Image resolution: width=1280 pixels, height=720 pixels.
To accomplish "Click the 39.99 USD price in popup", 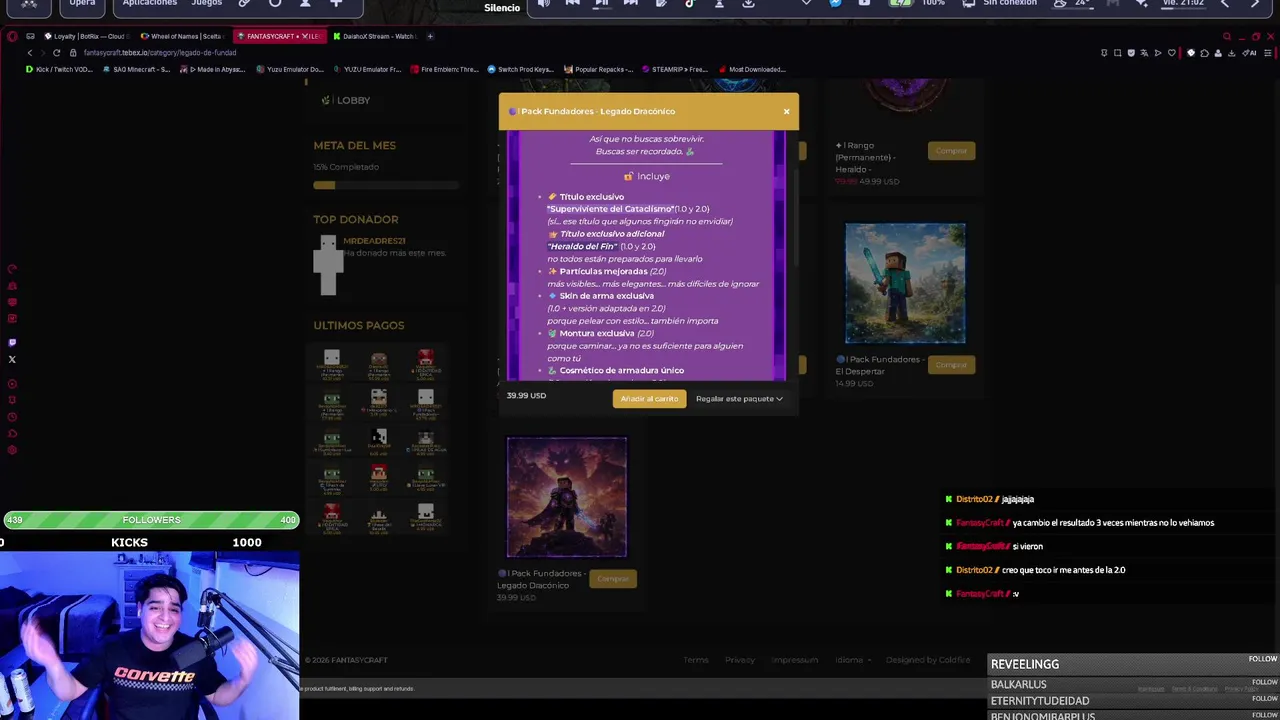I will pyautogui.click(x=526, y=396).
